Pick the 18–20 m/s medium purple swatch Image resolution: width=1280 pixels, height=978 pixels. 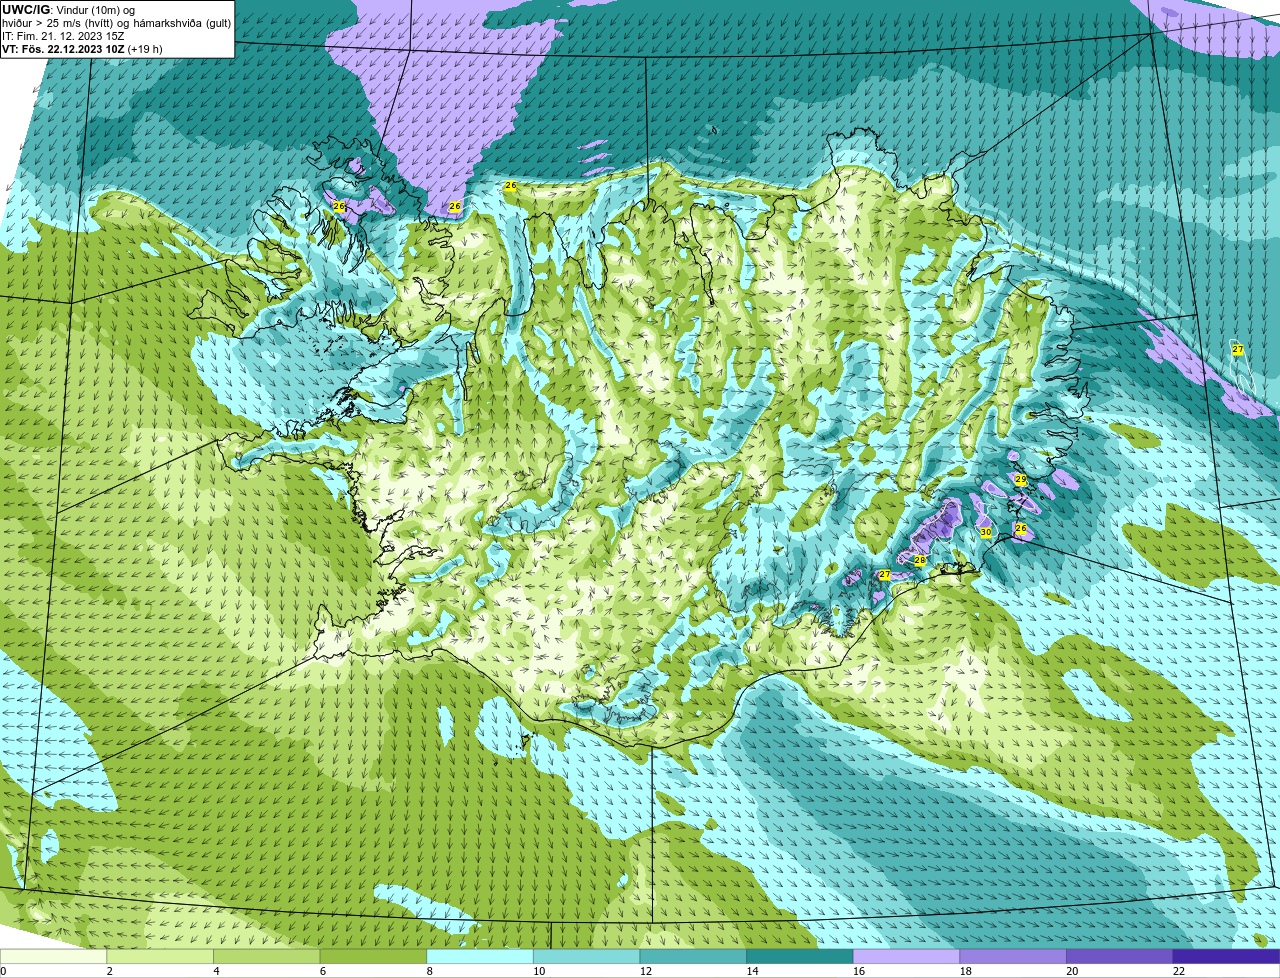[x=1013, y=956]
